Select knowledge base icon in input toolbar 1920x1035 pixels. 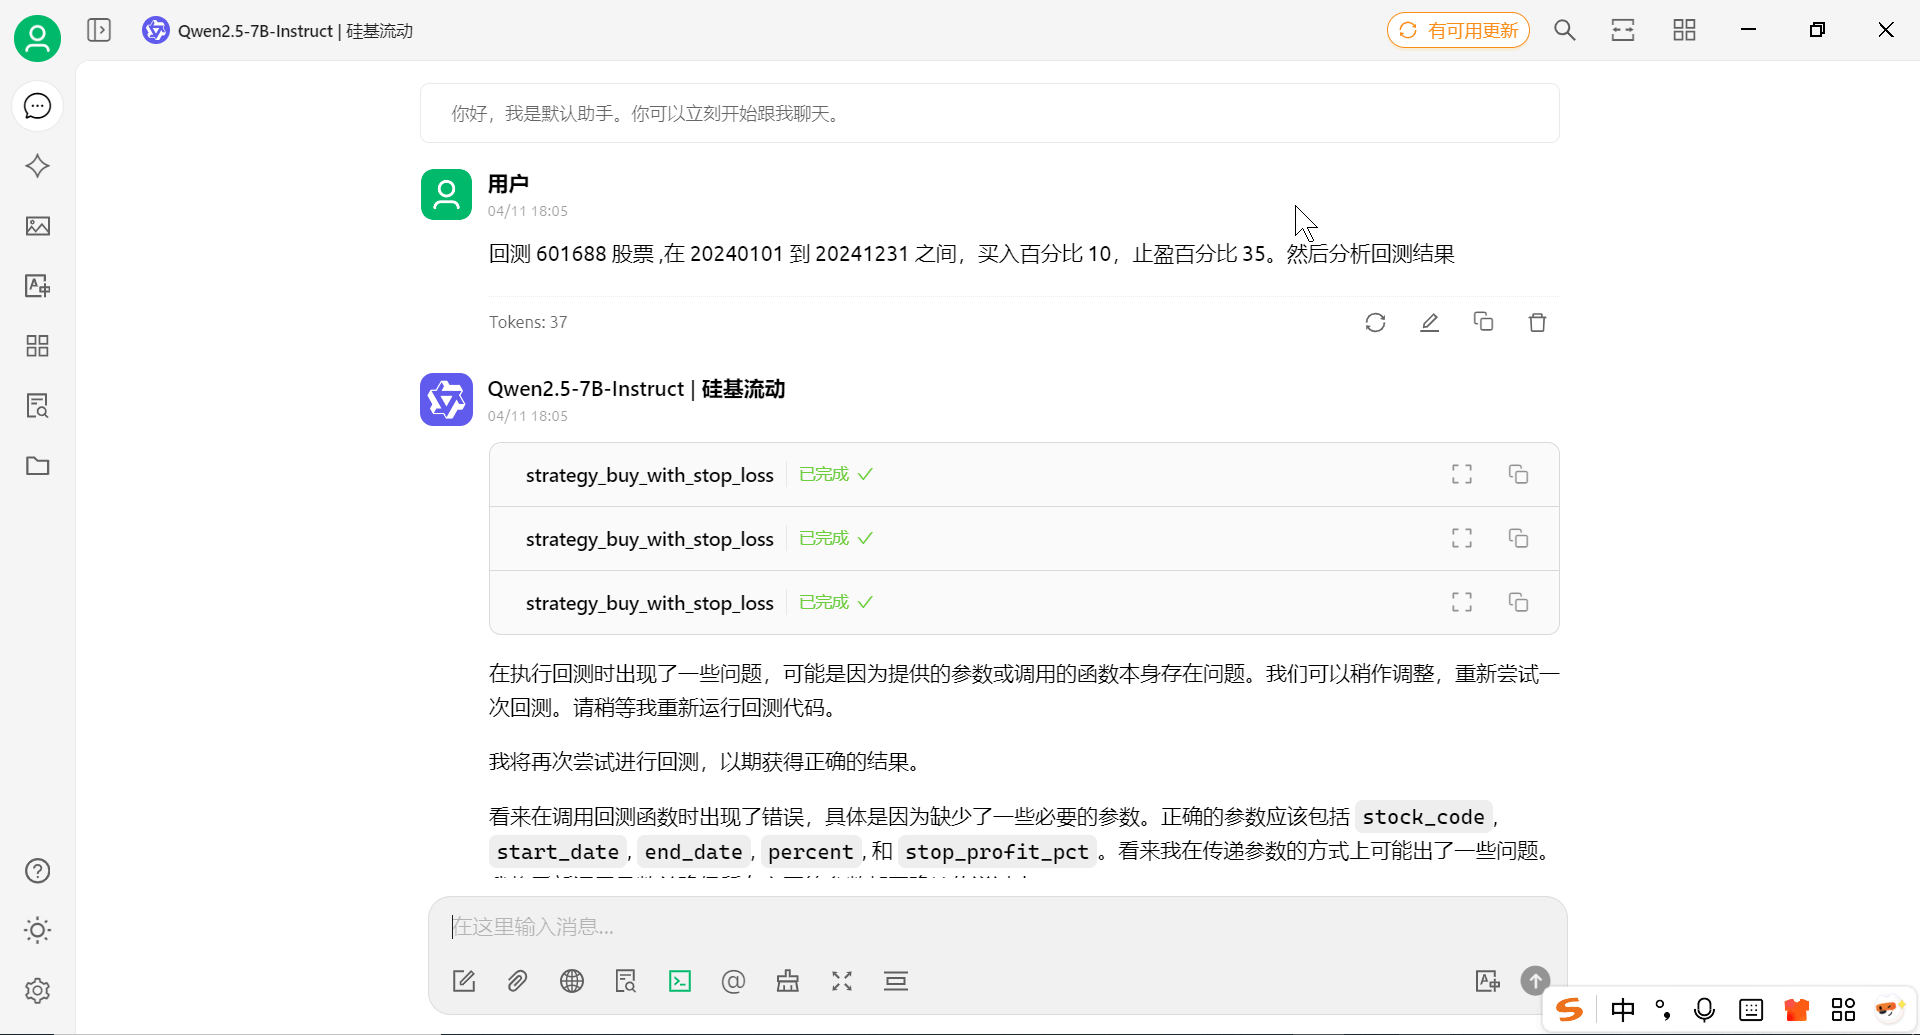point(626,981)
